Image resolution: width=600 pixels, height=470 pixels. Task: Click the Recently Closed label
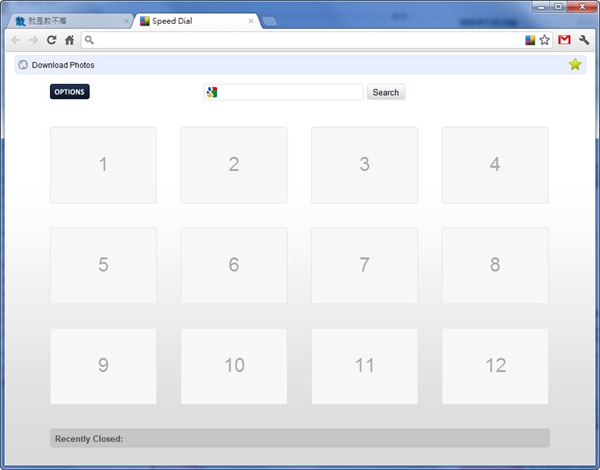pos(89,439)
